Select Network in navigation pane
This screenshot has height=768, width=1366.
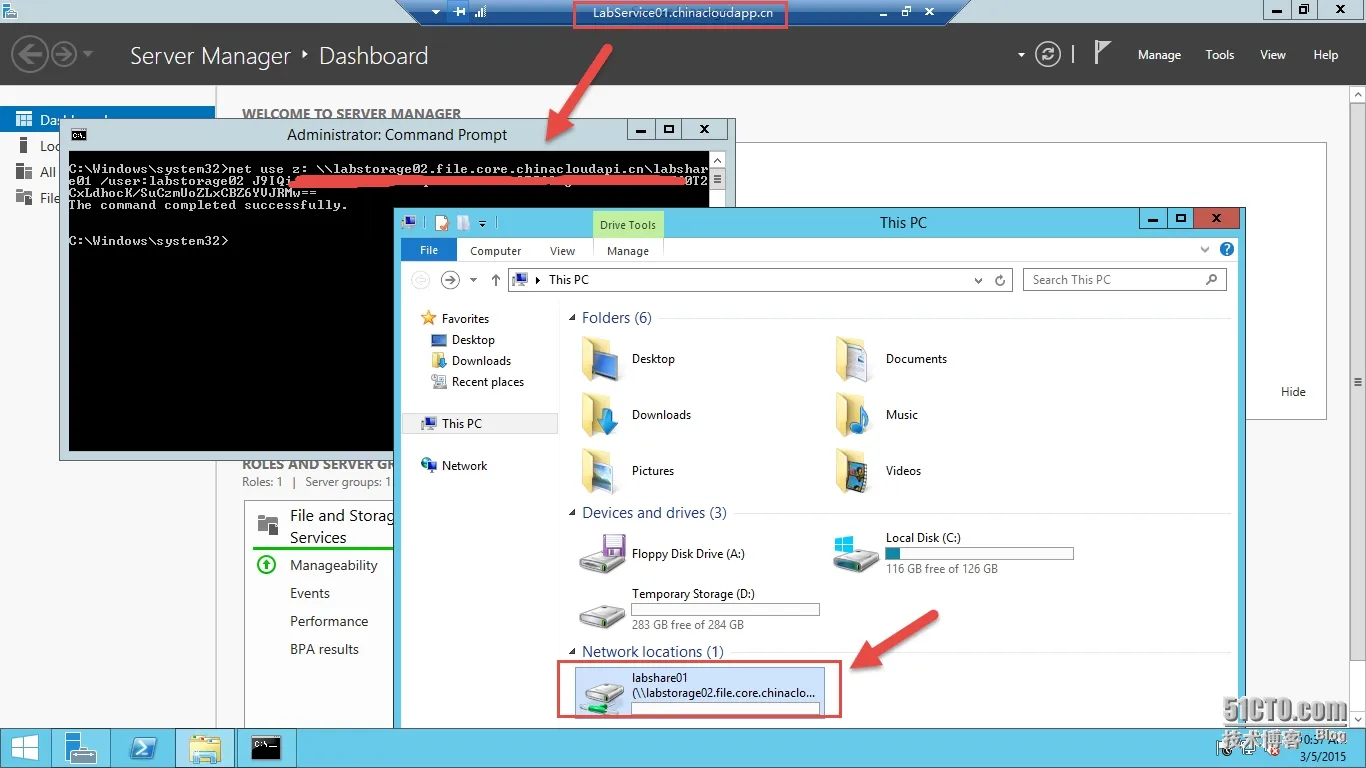(464, 466)
